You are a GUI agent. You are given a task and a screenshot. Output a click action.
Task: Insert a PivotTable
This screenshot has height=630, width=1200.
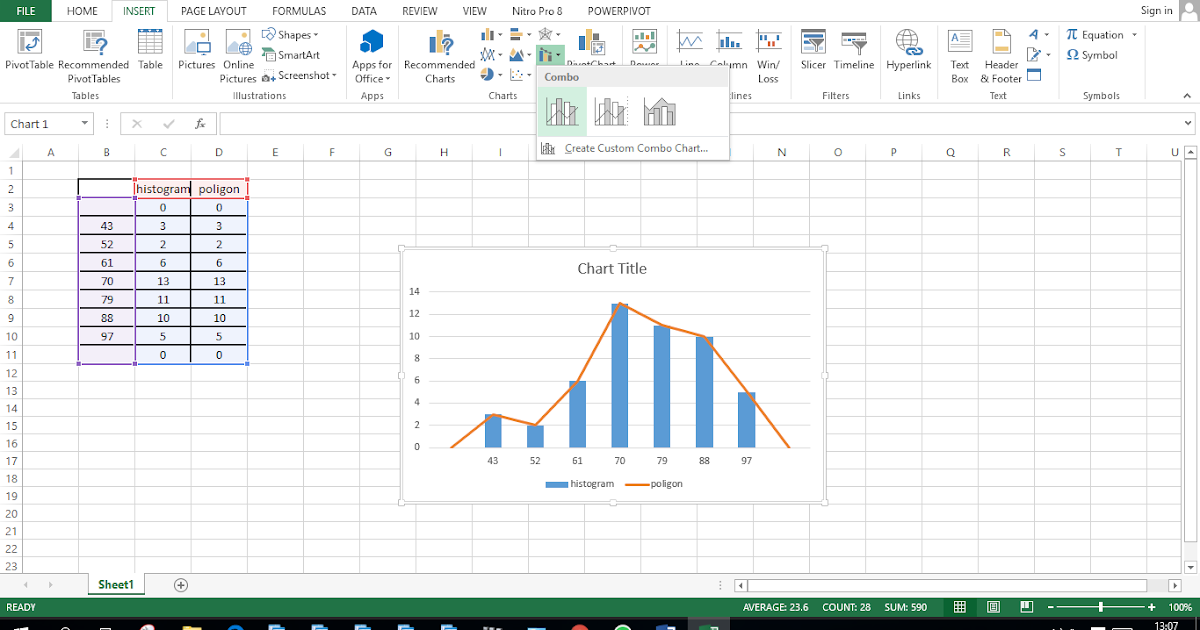[30, 52]
